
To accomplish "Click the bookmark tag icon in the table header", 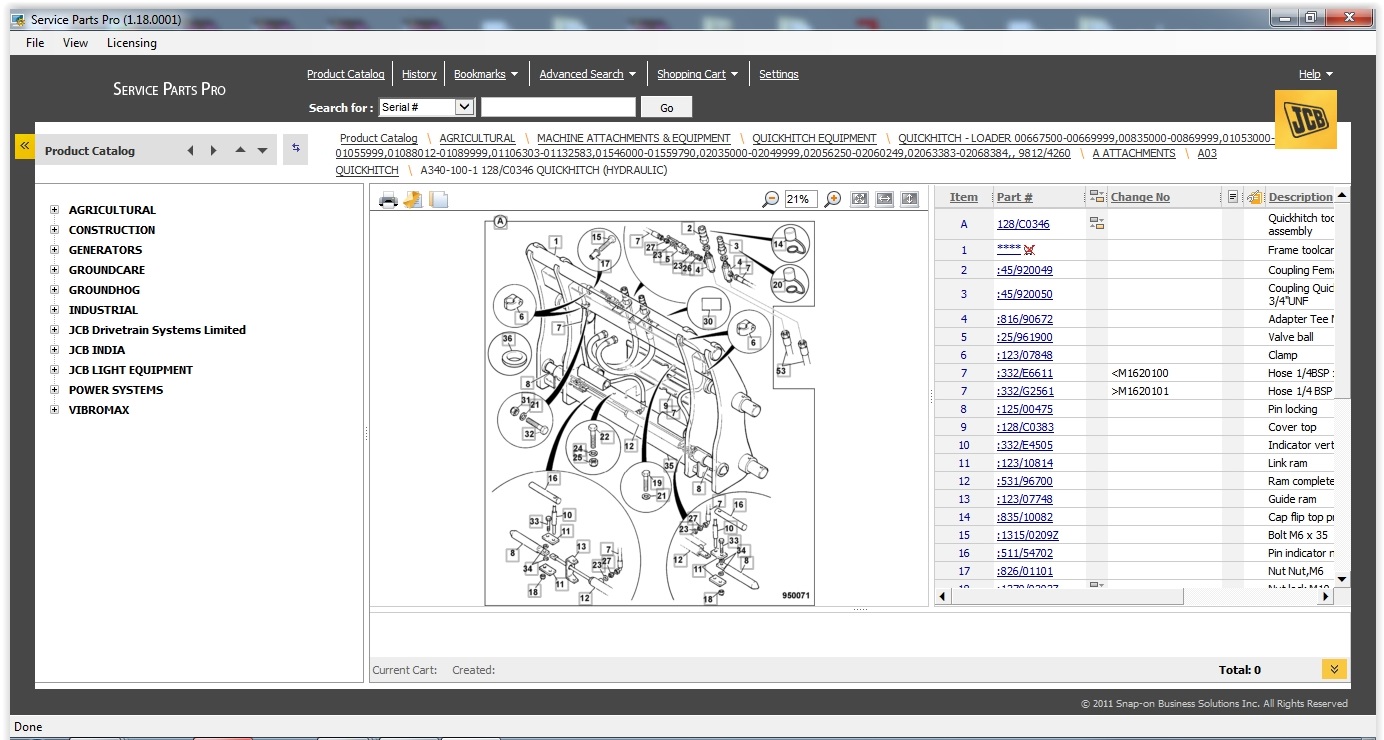I will coord(1255,197).
